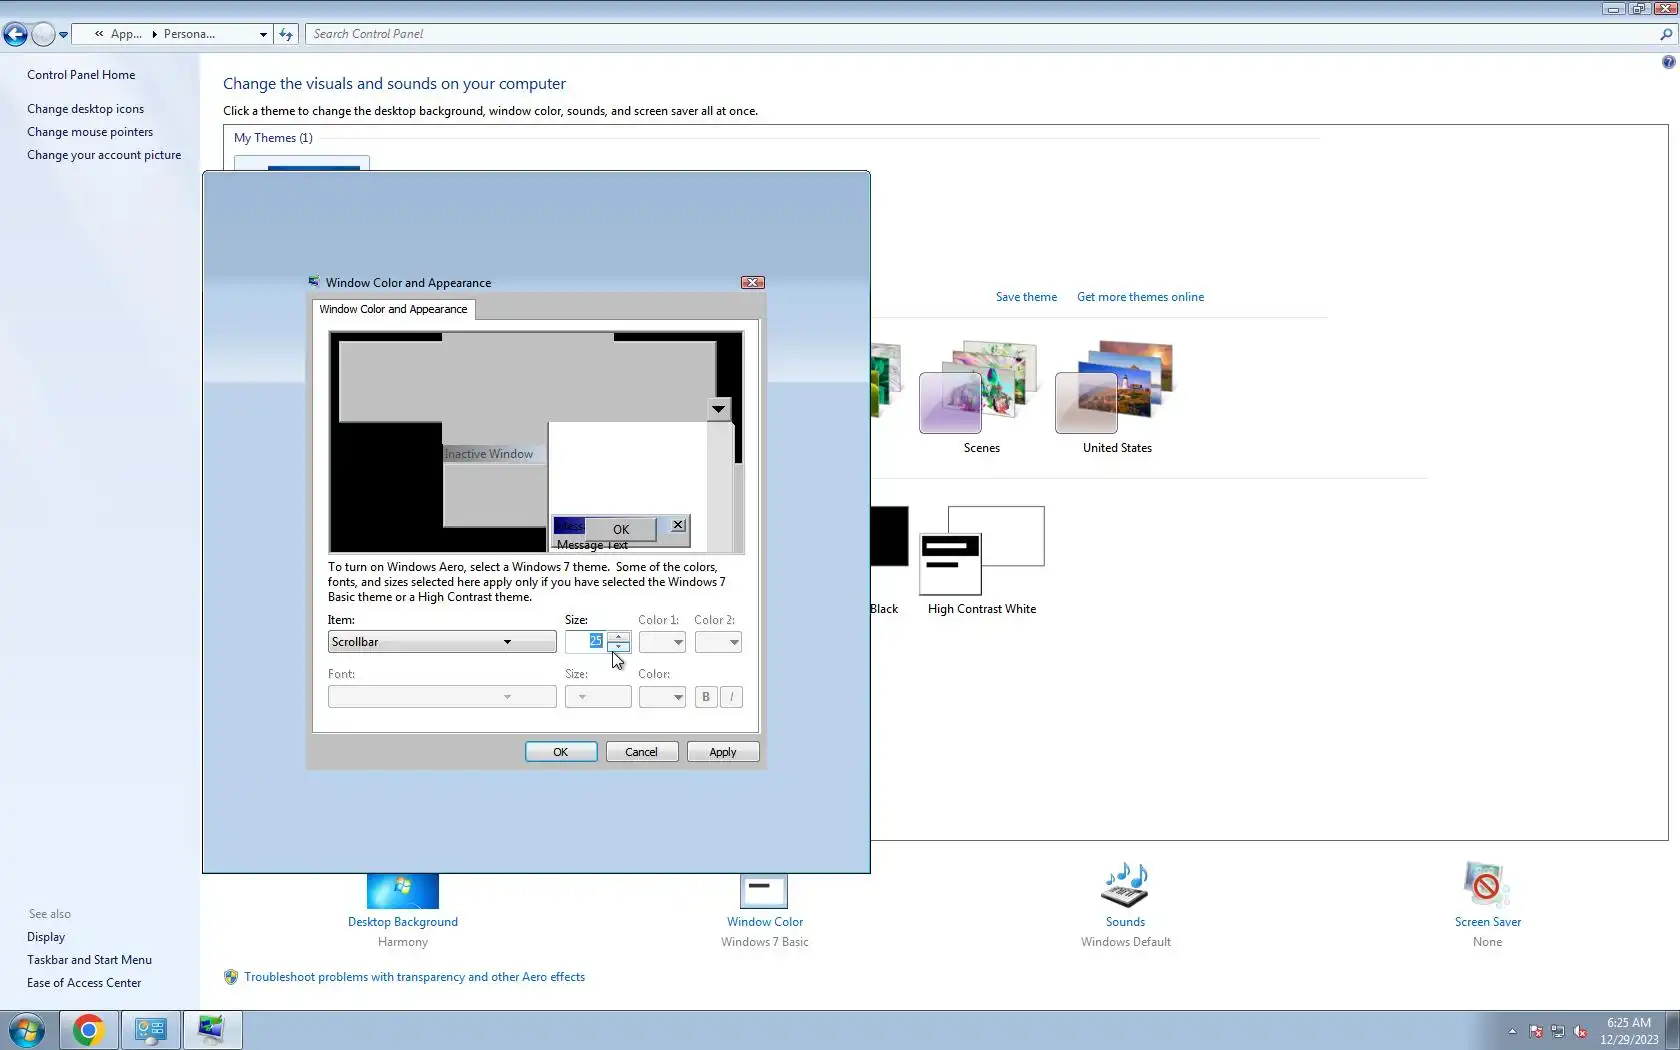
Task: Click the preview message box close X
Action: [678, 525]
